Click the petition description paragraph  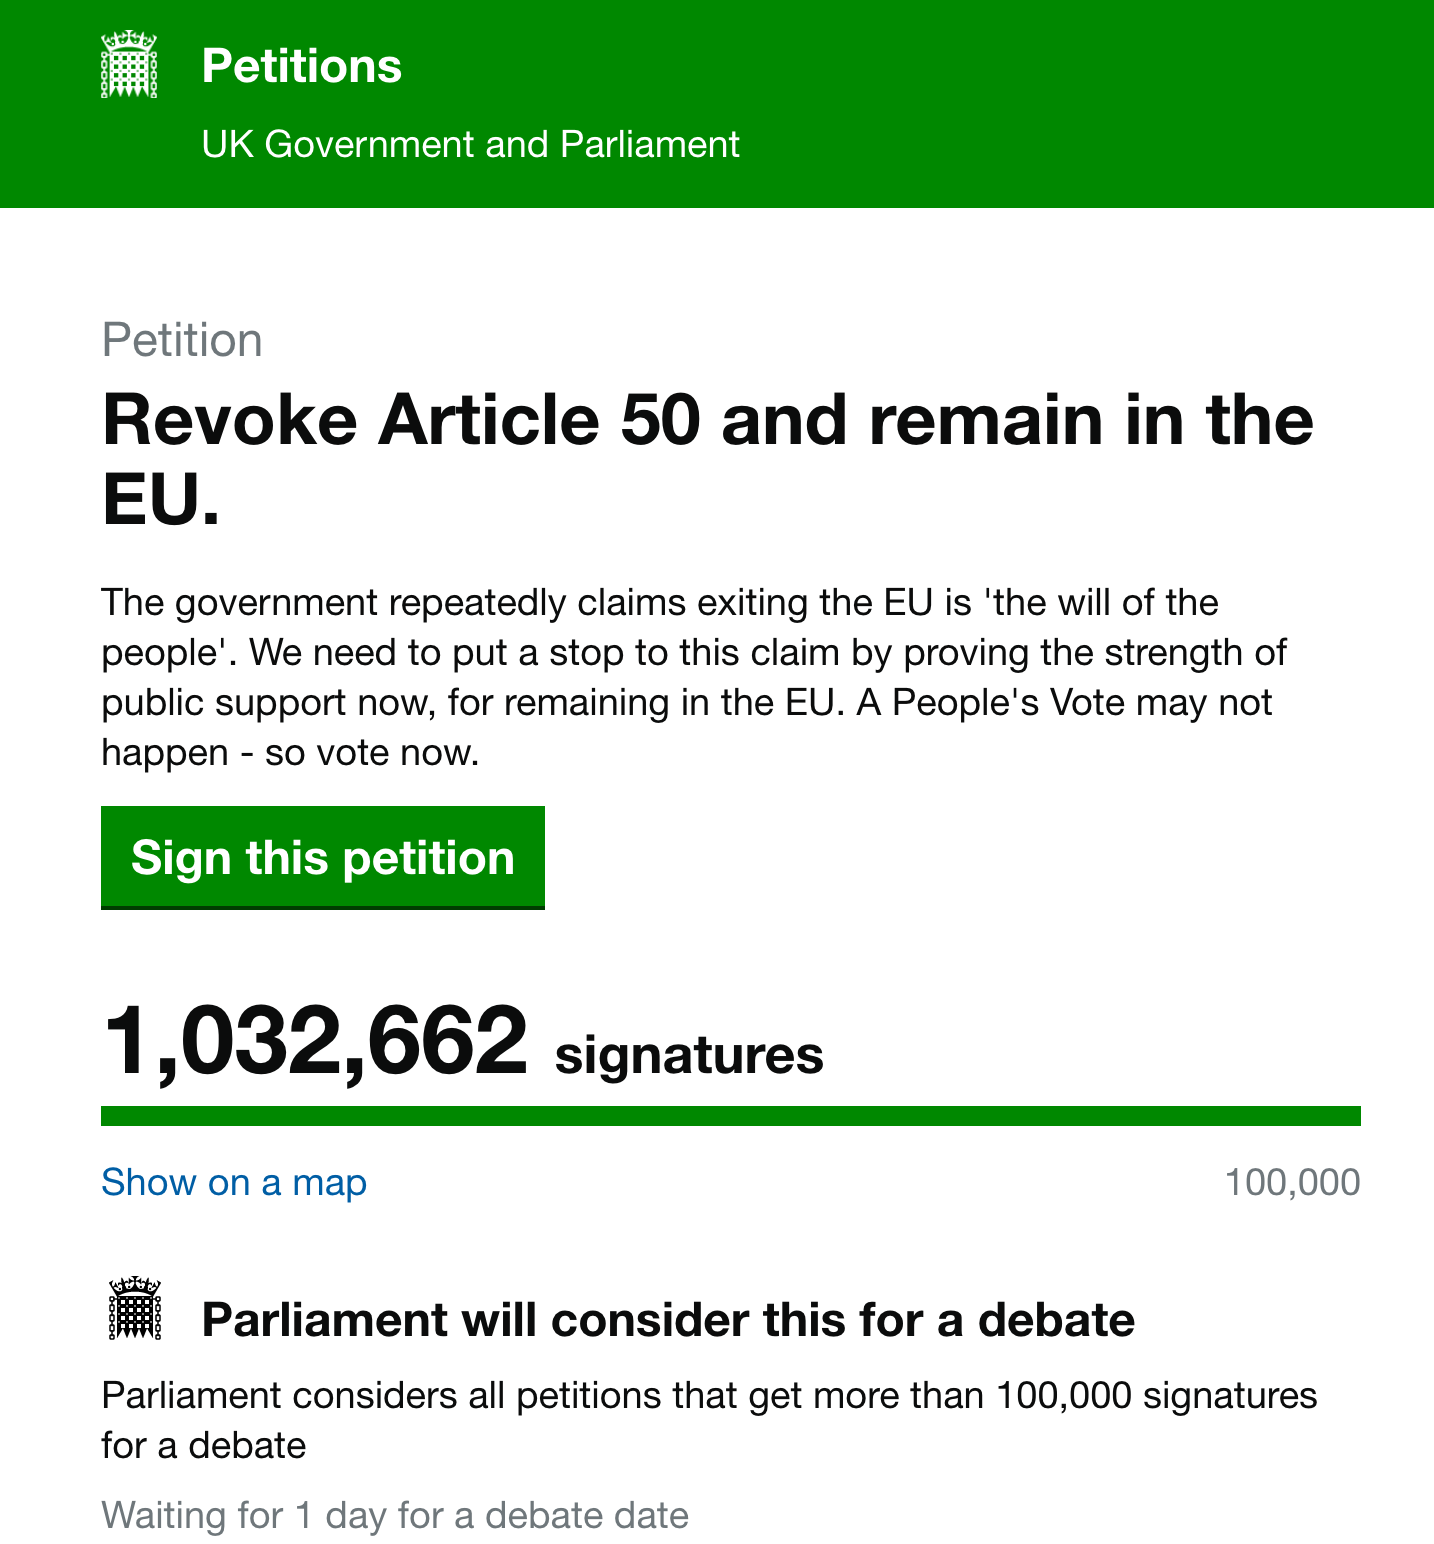pos(694,677)
